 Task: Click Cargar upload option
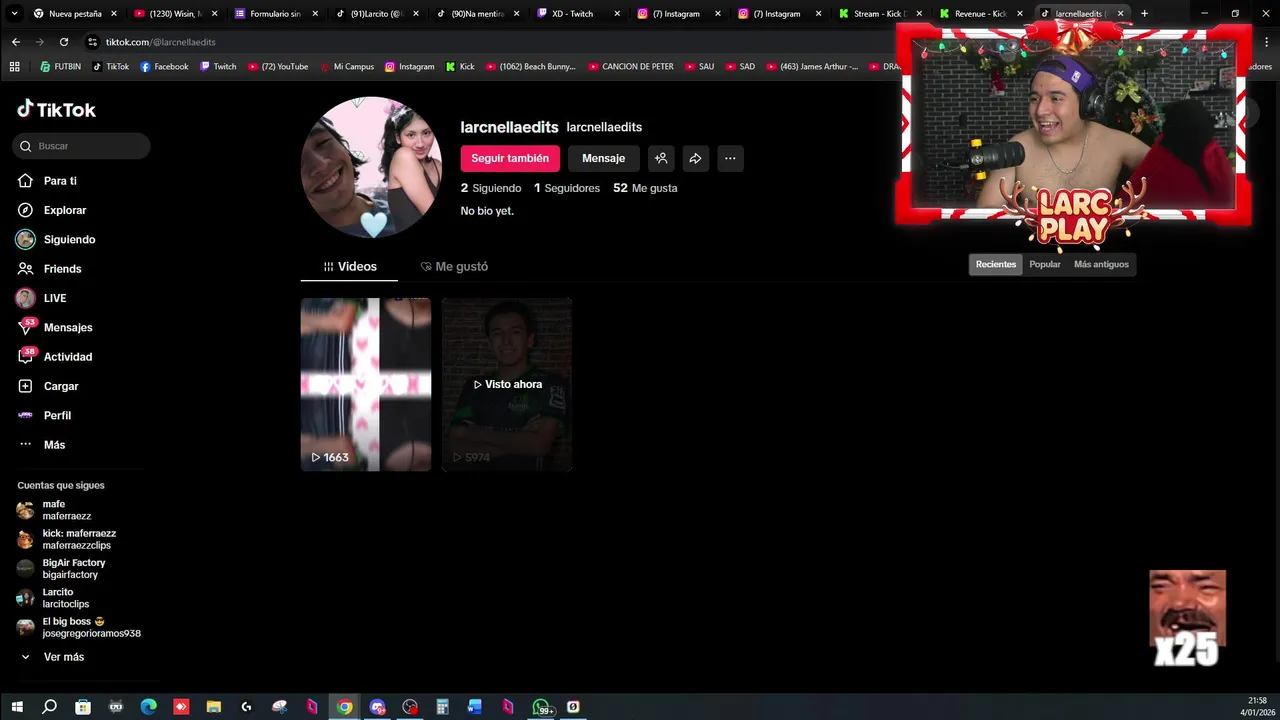[x=61, y=386]
